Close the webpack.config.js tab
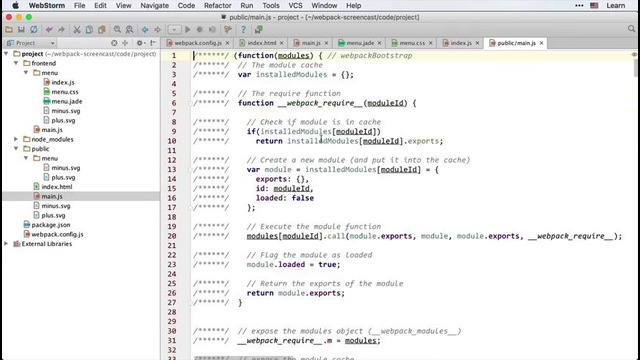This screenshot has height=360, width=640. click(x=227, y=43)
